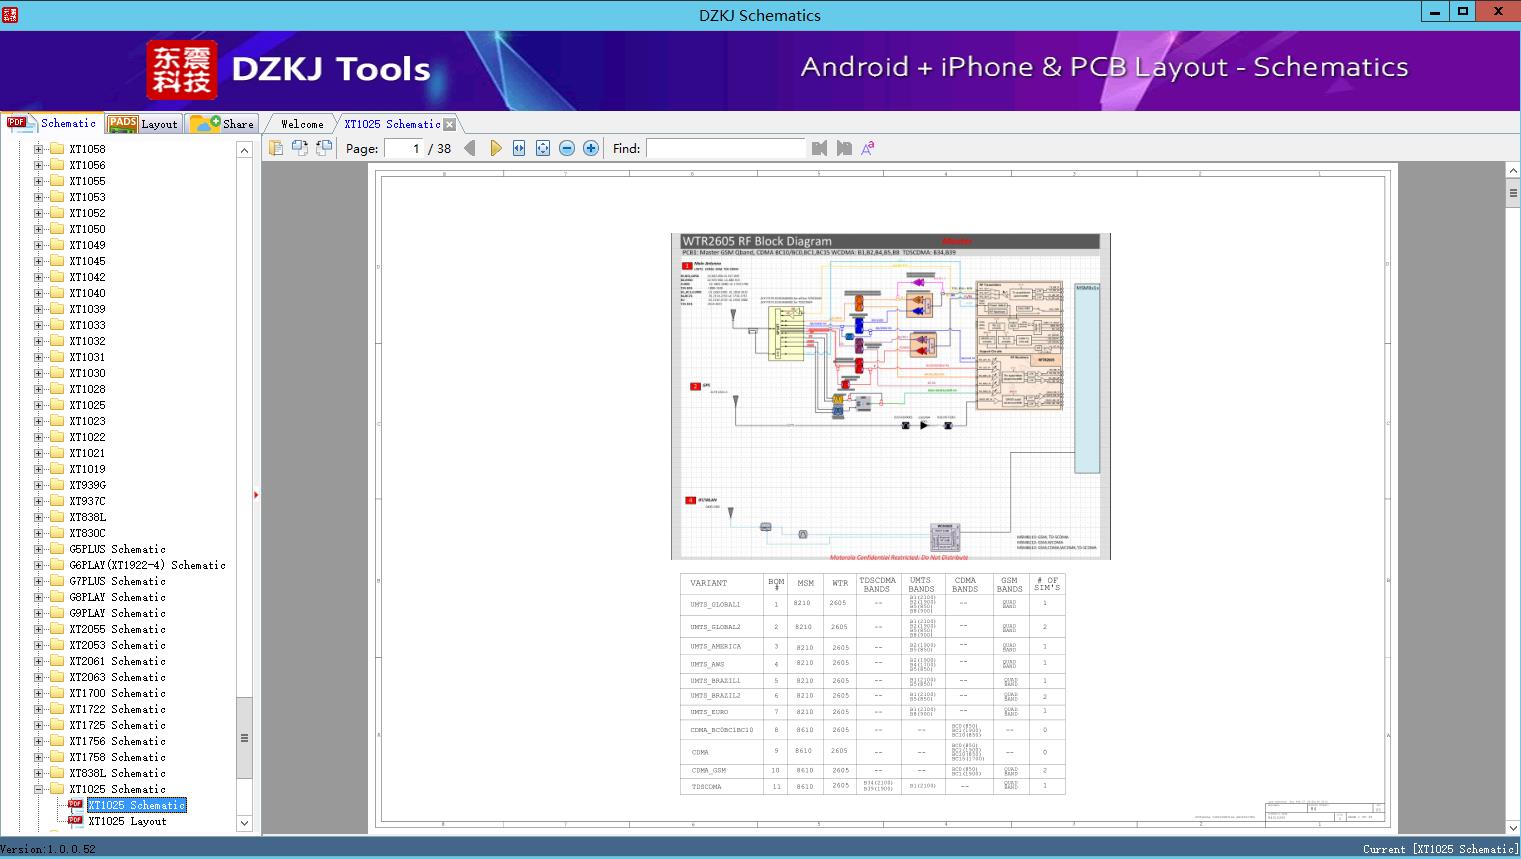
Task: Select the XT1021 folder icon
Action: [x=57, y=453]
